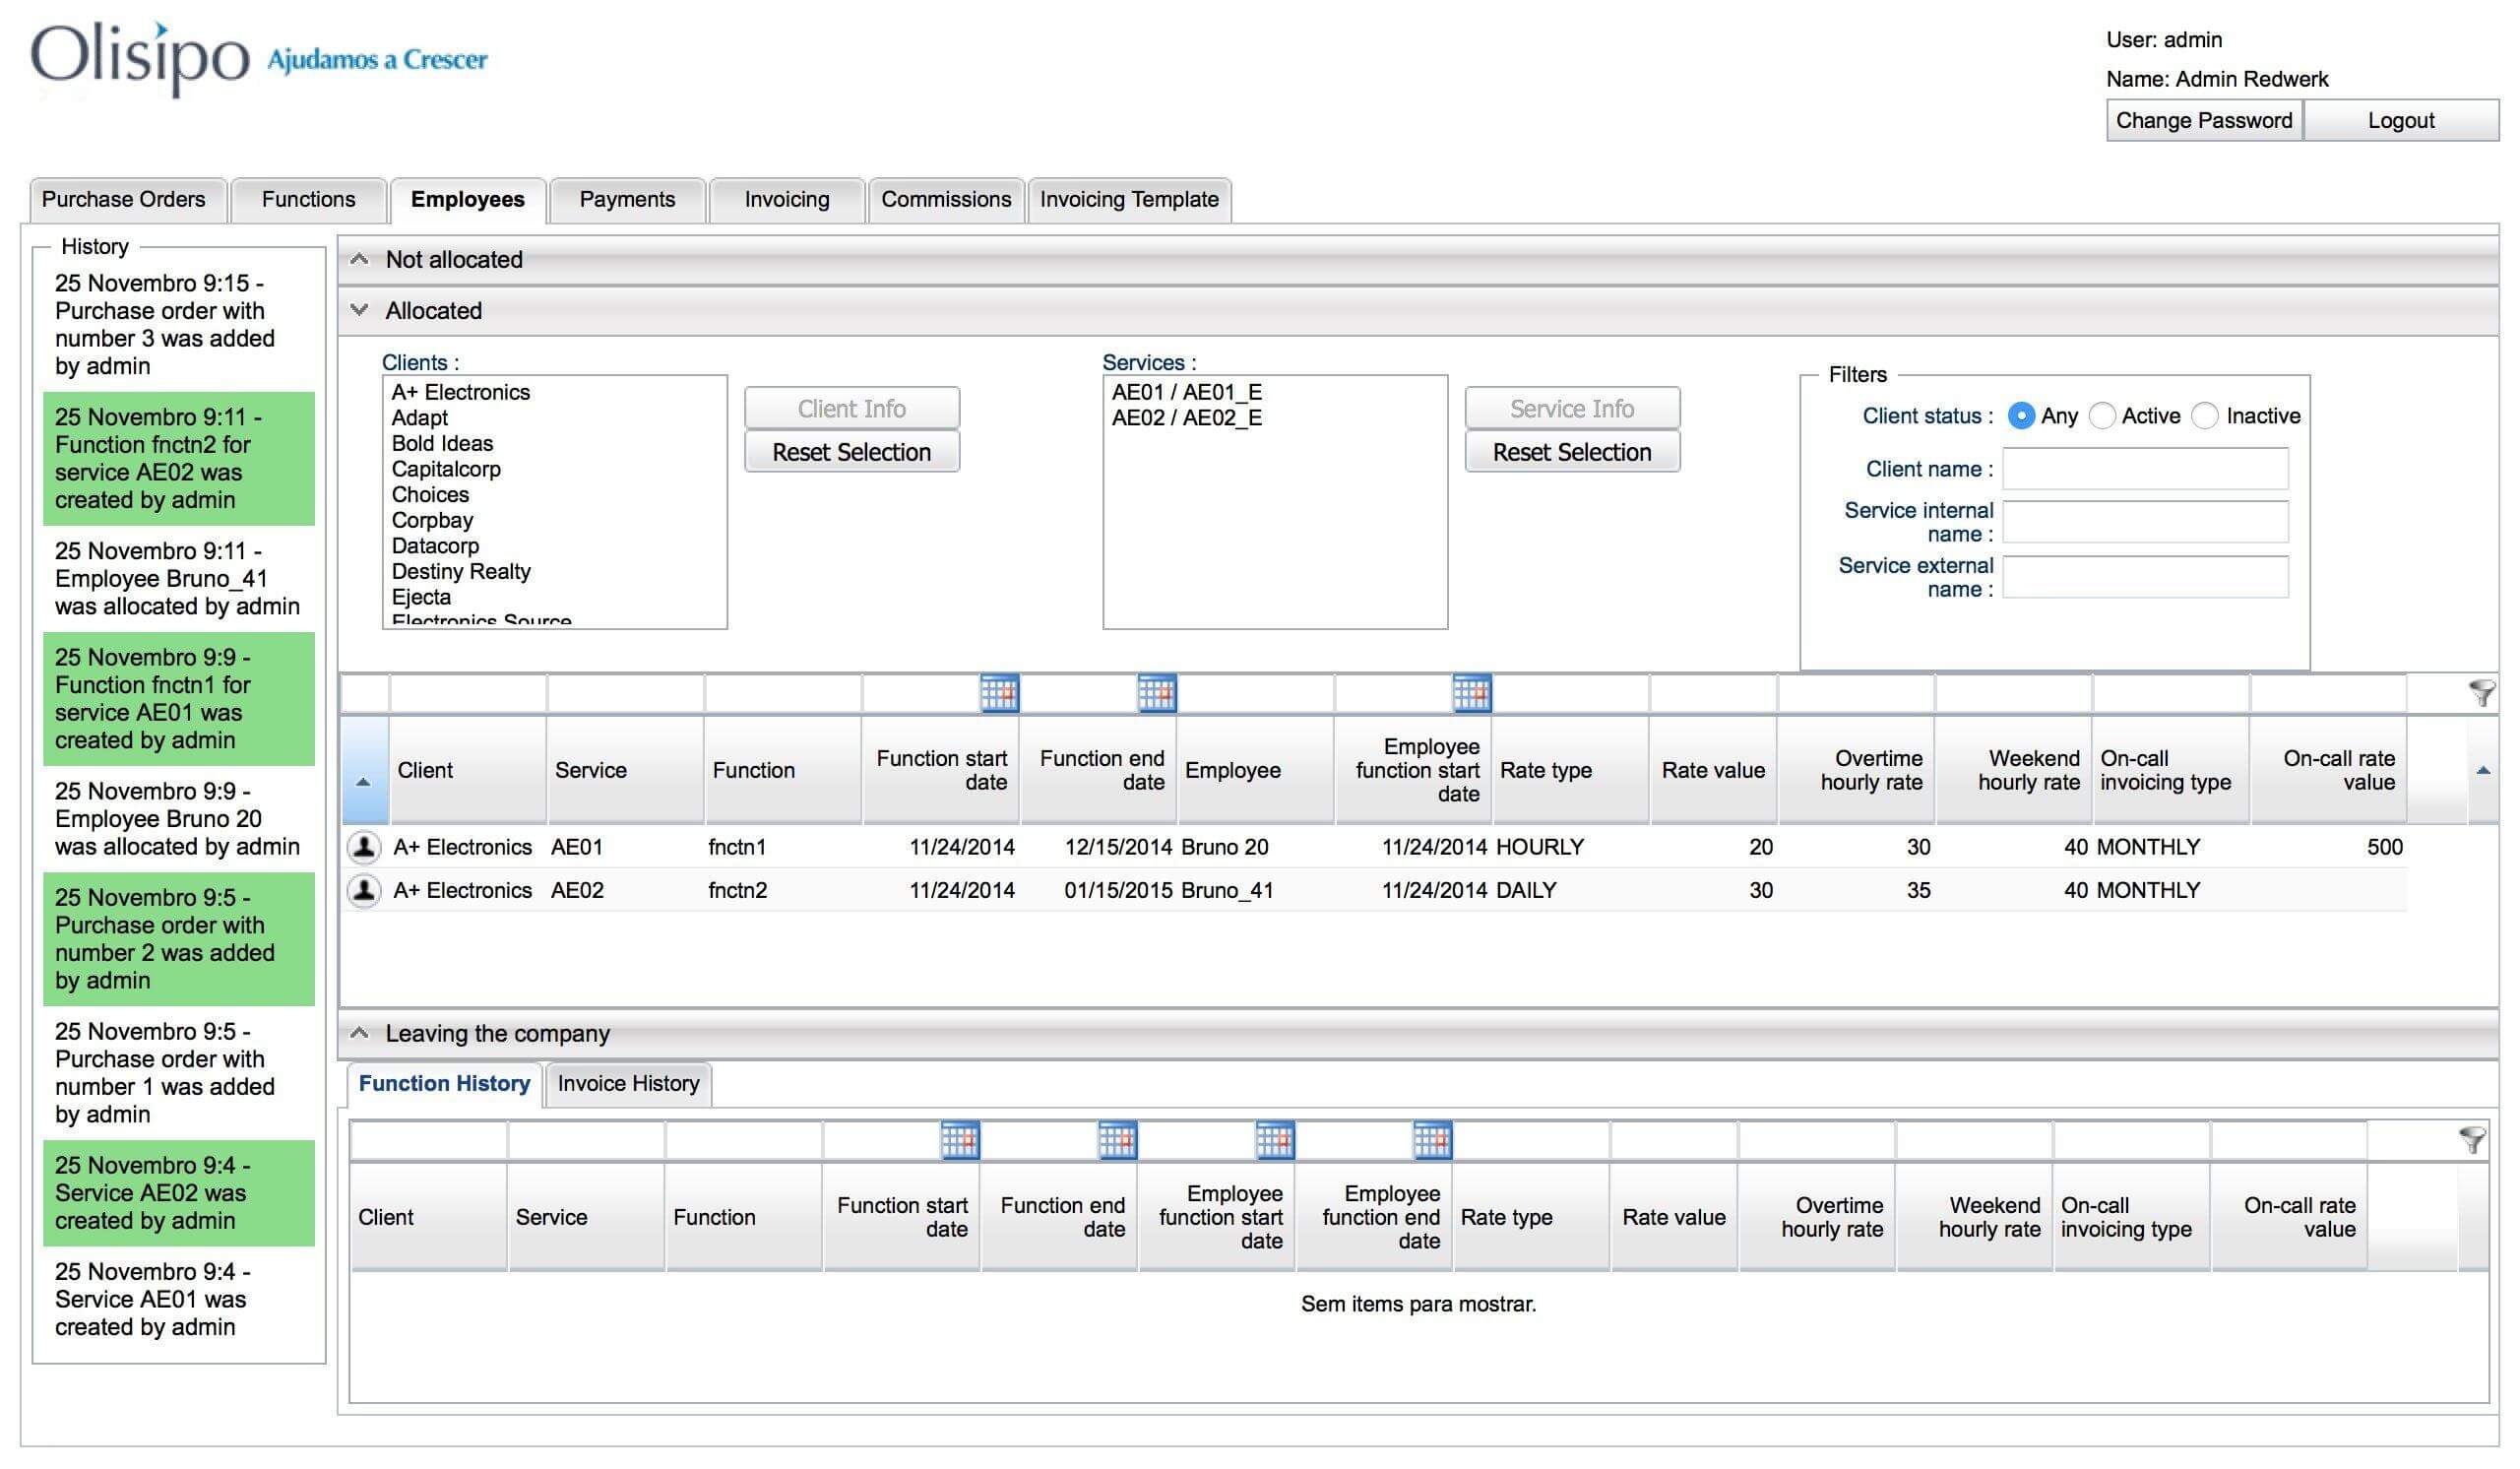Click history entry Function fnctn2 for service AE02
The width and height of the screenshot is (2520, 1469).
[179, 459]
